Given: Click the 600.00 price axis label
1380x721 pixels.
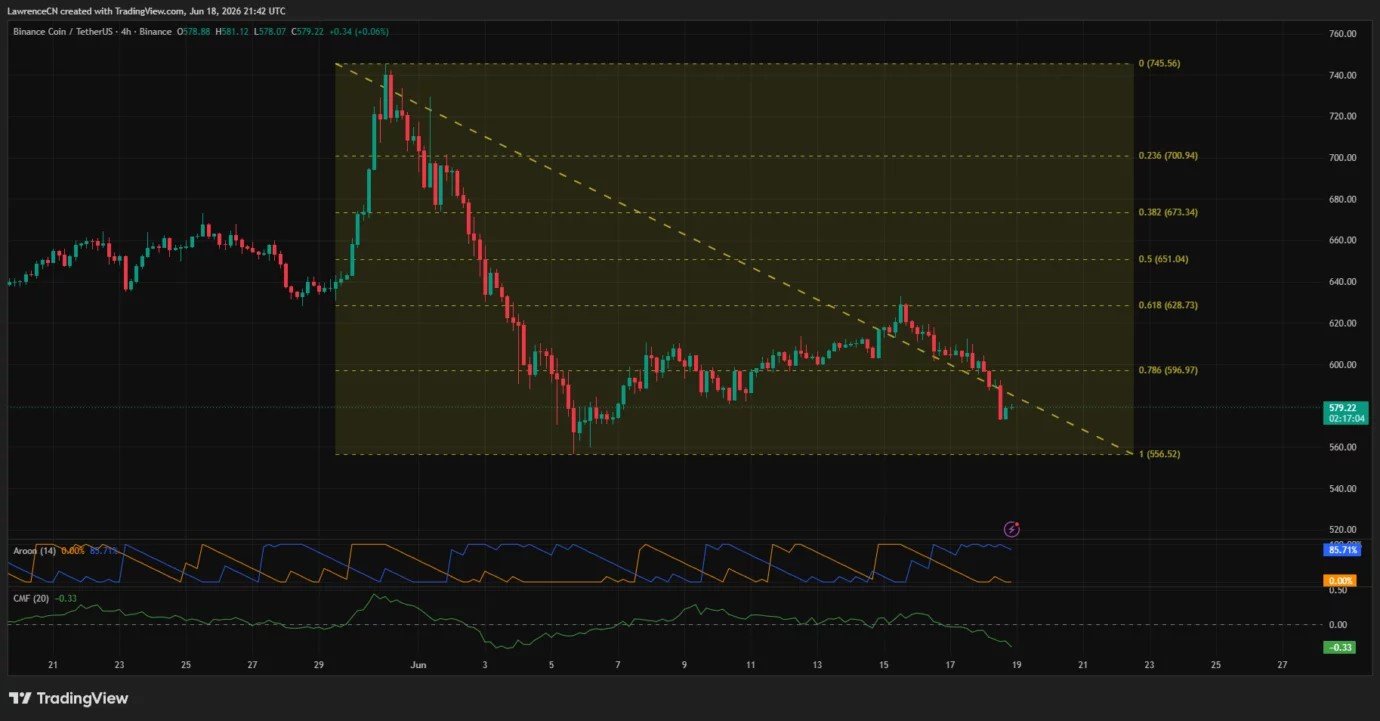Looking at the screenshot, I should (1341, 365).
